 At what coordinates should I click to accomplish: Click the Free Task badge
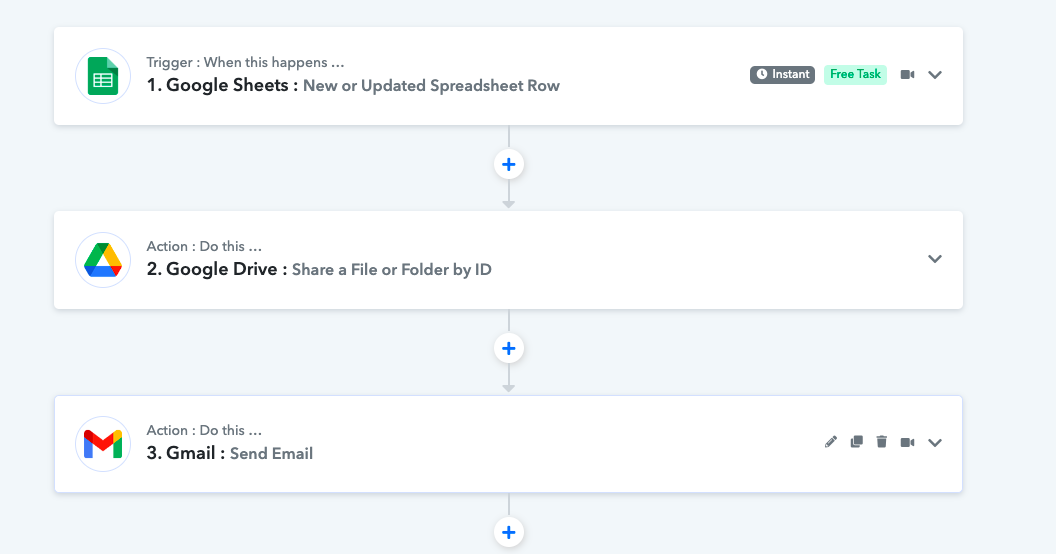click(x=855, y=75)
